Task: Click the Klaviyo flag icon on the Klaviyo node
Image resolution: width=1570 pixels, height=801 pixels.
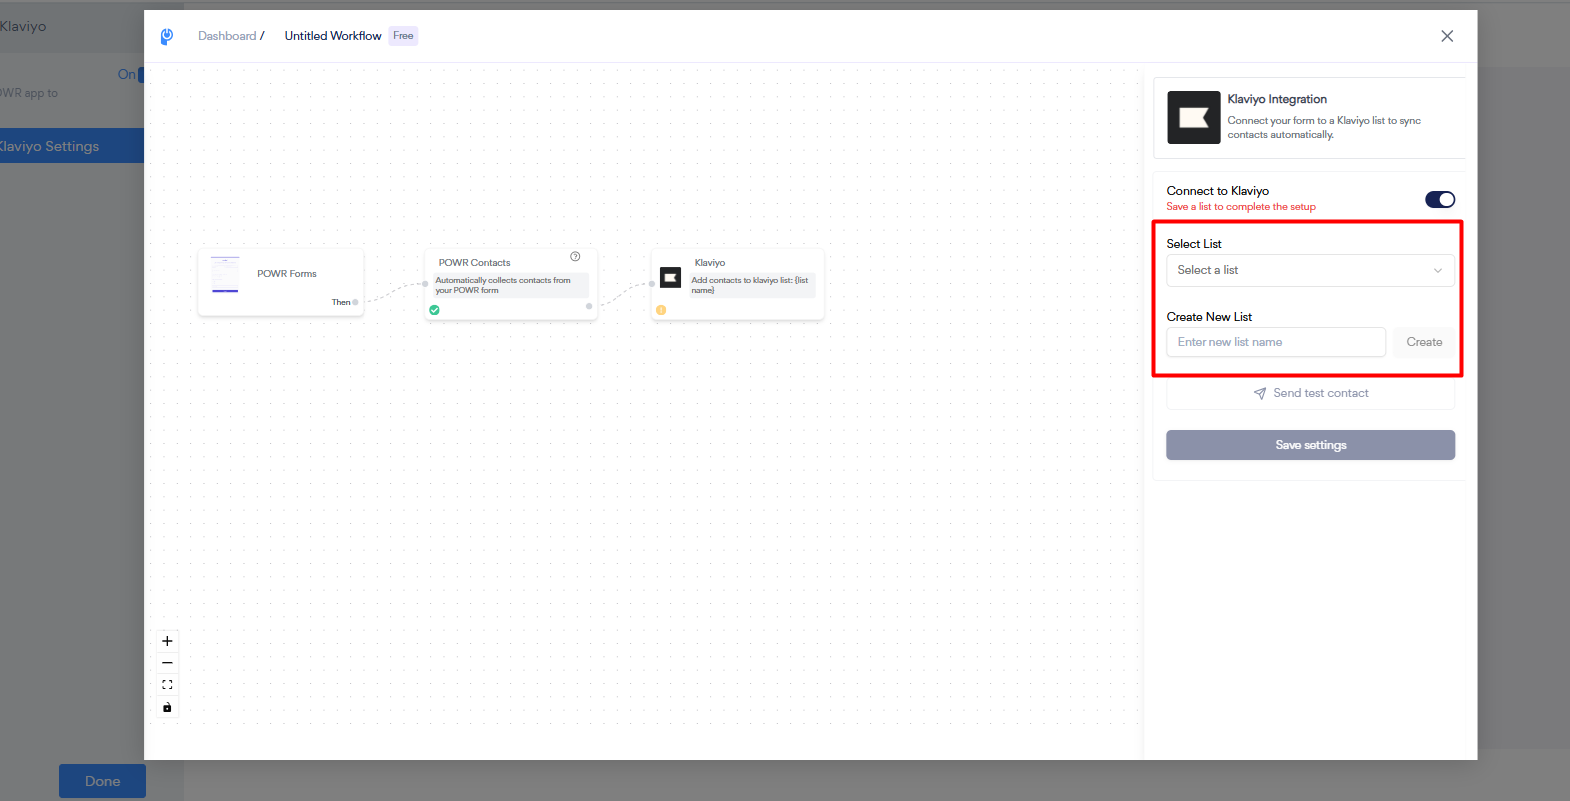Action: tap(670, 277)
